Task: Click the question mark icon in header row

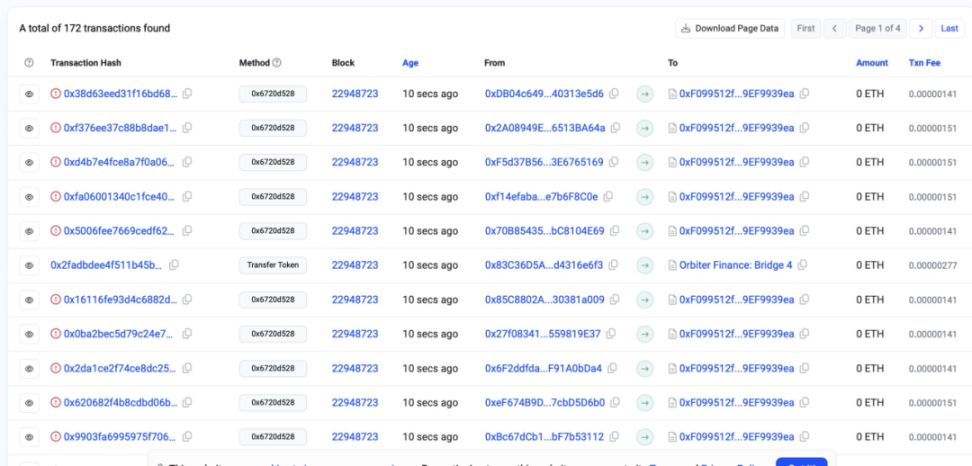Action: (x=27, y=63)
